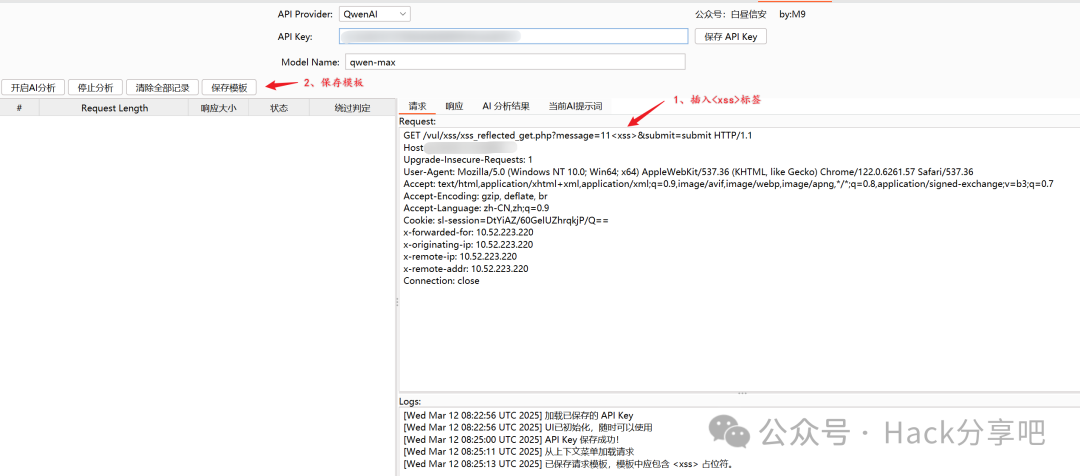The height and width of the screenshot is (476, 1080).
Task: Sort by the # column header
Action: click(x=19, y=108)
